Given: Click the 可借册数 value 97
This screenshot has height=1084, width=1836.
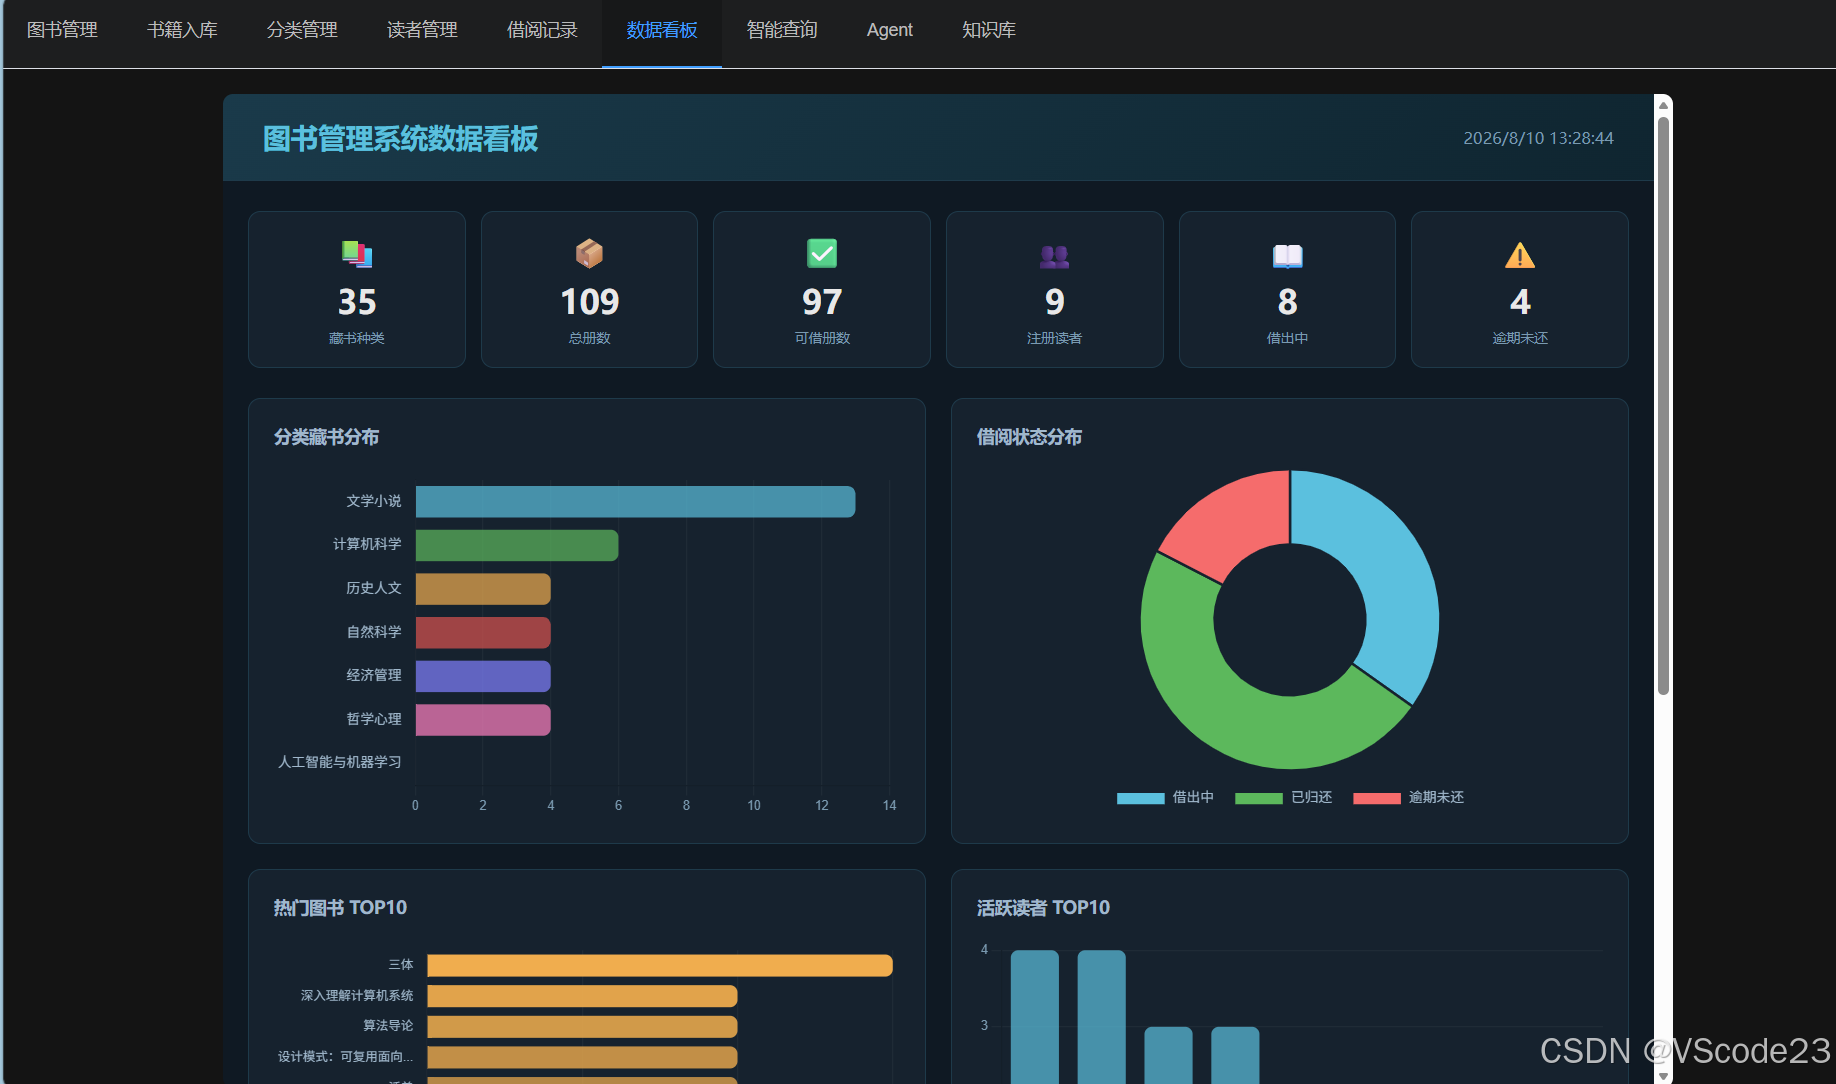Looking at the screenshot, I should 822,302.
